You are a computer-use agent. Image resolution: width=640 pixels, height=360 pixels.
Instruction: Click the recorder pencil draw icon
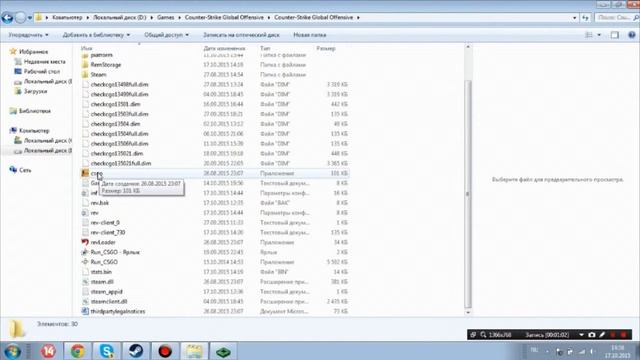(x=602, y=335)
